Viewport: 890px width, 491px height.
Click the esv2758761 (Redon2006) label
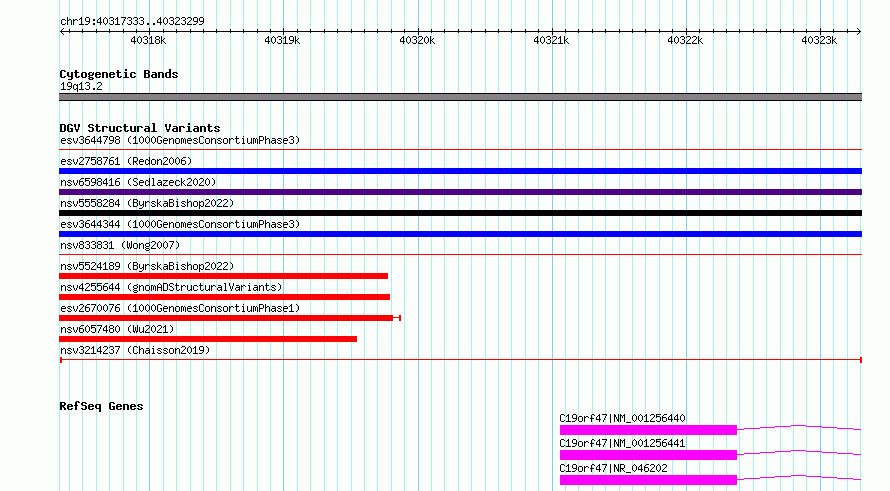(126, 161)
